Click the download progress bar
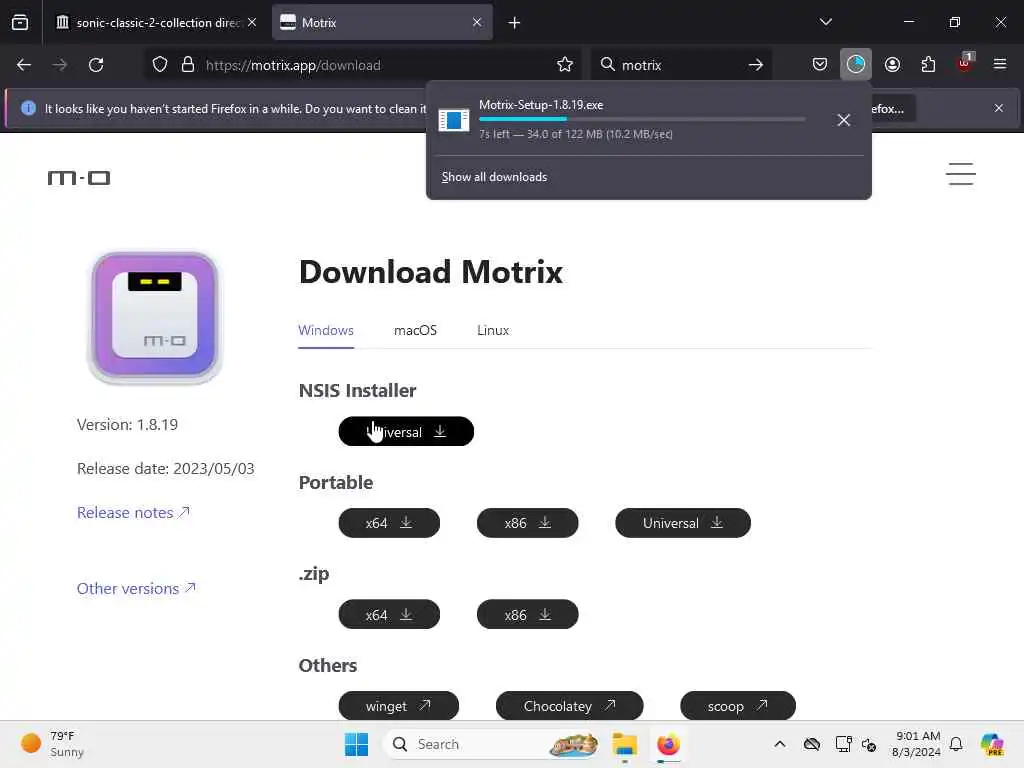Image resolution: width=1024 pixels, height=768 pixels. coord(642,119)
